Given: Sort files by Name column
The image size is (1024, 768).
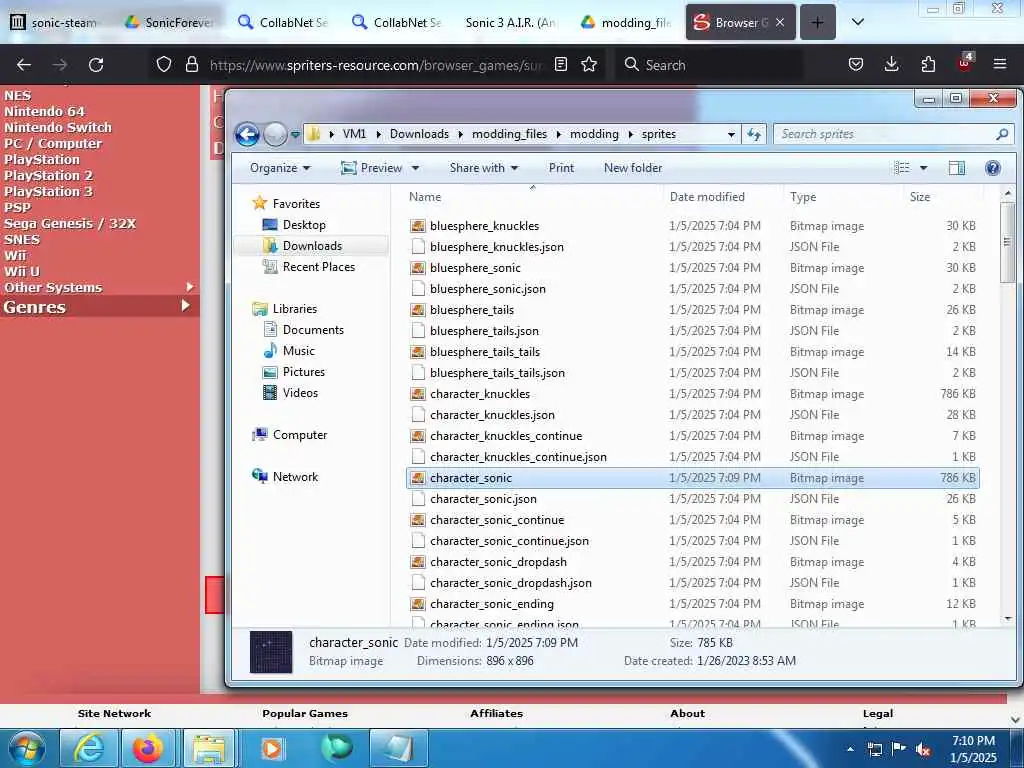Looking at the screenshot, I should pyautogui.click(x=425, y=197).
